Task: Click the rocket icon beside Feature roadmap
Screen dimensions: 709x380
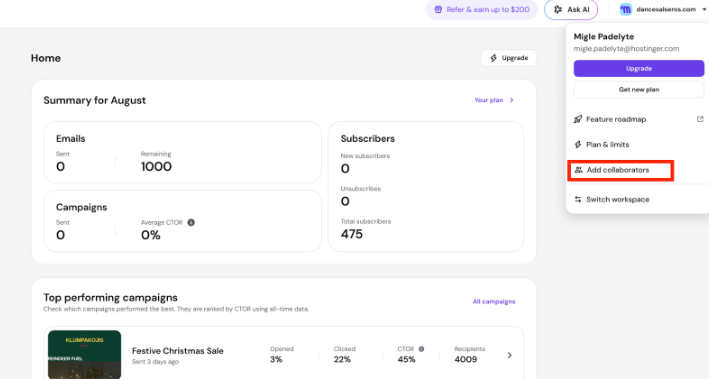Action: [x=578, y=119]
